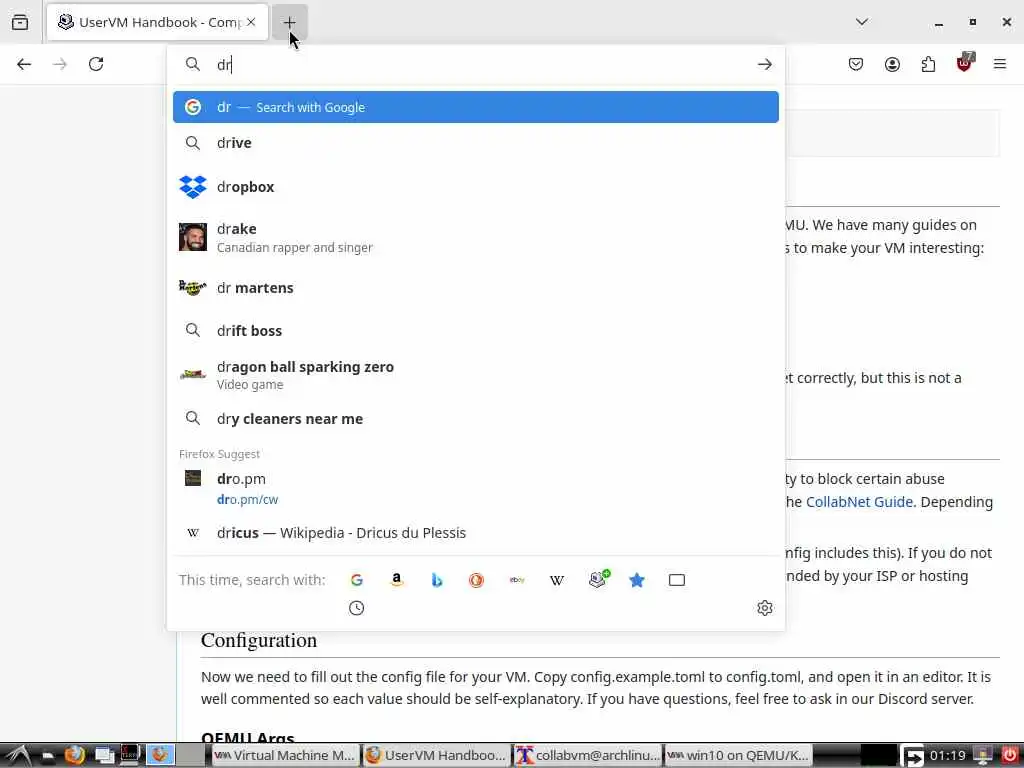The height and width of the screenshot is (768, 1024).
Task: Switch to collabvm@archlinux terminal taskbar window
Action: pos(587,756)
